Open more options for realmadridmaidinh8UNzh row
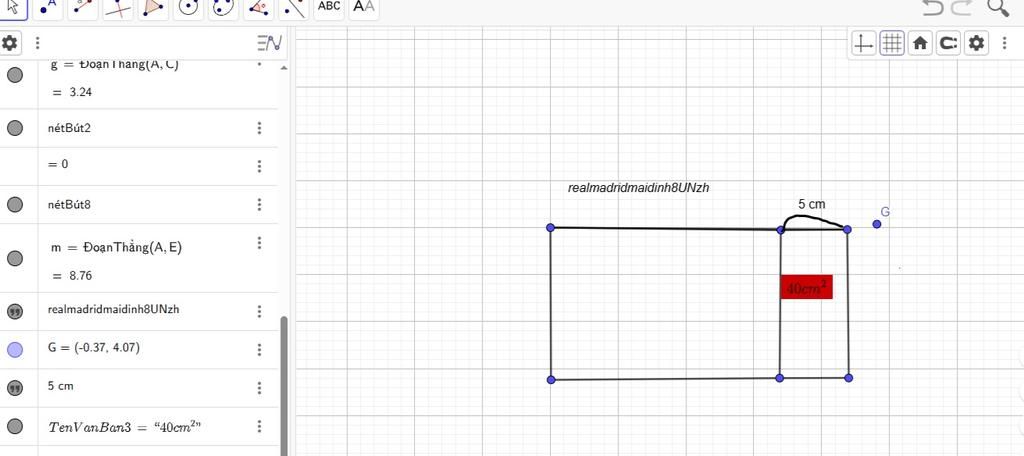The image size is (1024, 456). 259,311
